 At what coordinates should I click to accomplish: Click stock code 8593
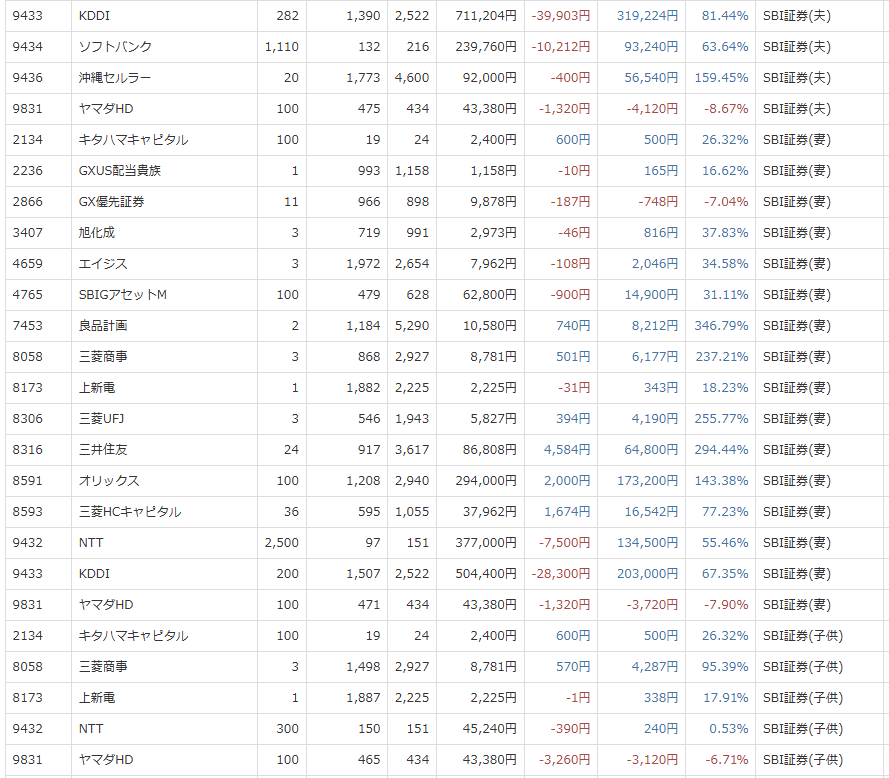[27, 511]
